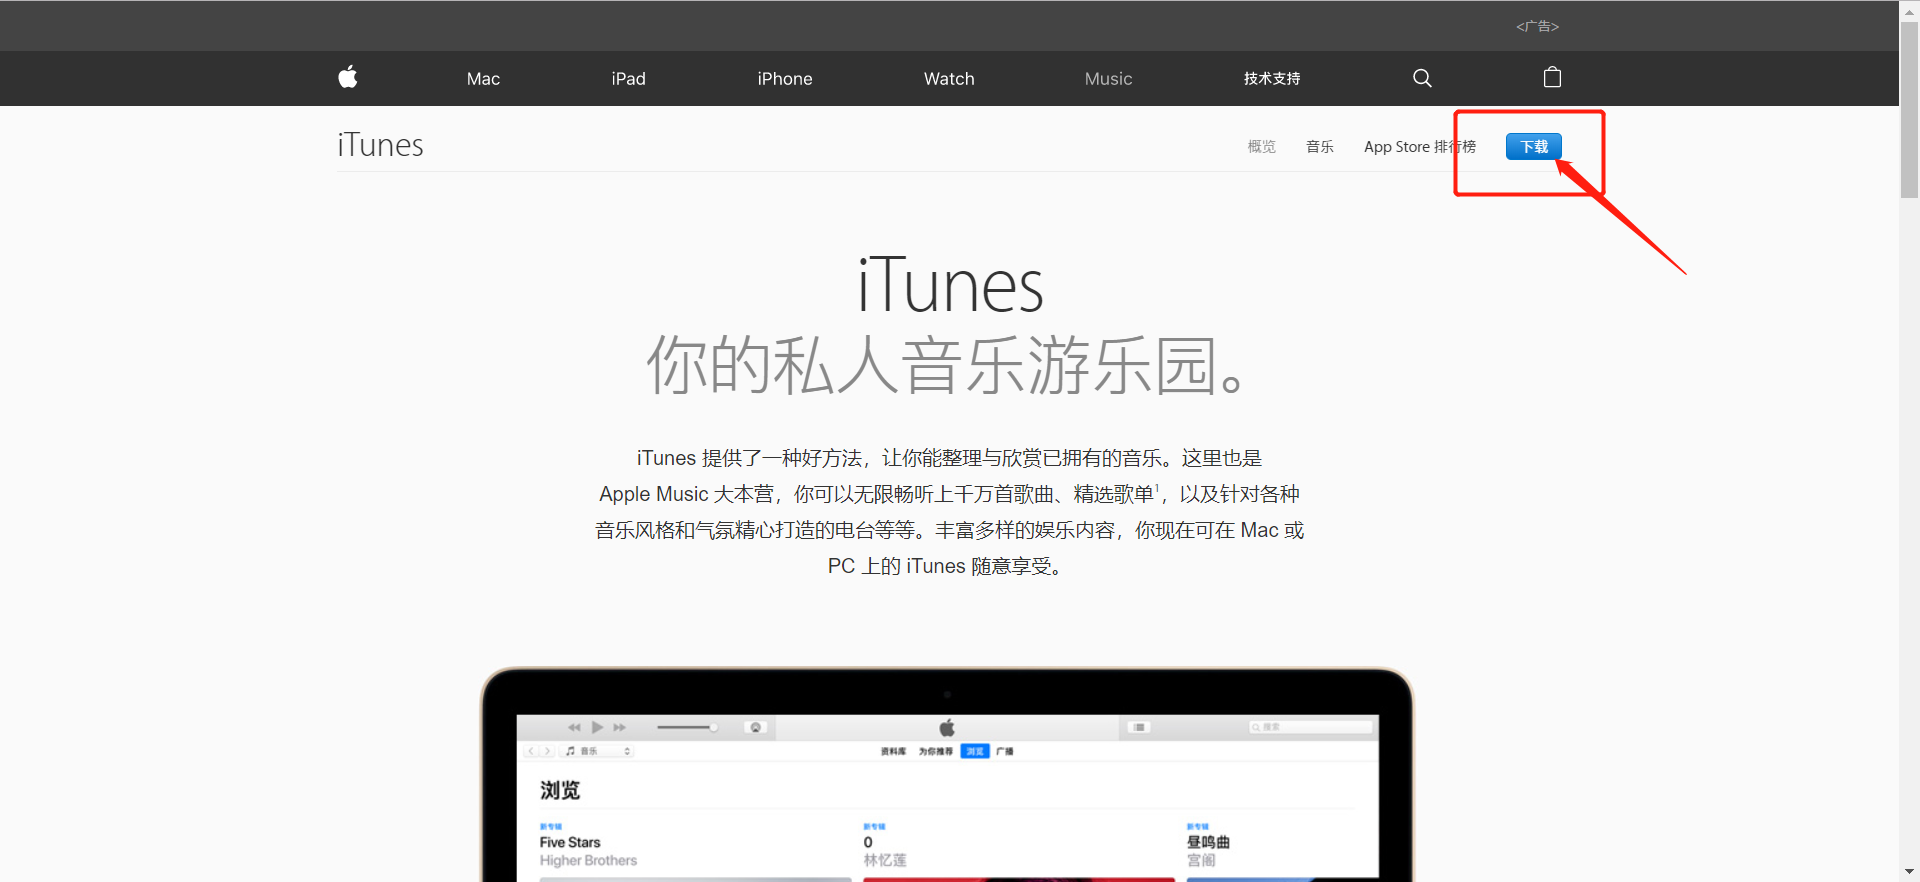This screenshot has height=882, width=1920.
Task: Open App Store 排行榜 link
Action: click(x=1420, y=147)
